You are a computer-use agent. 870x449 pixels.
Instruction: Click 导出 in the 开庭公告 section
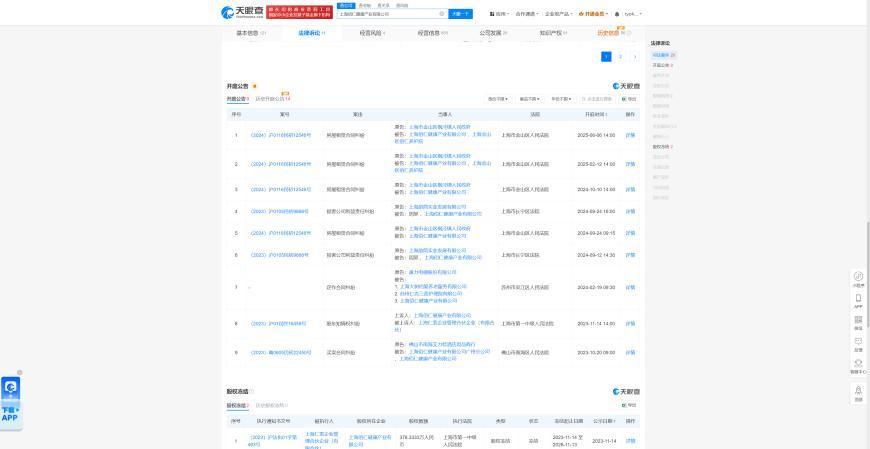click(630, 99)
